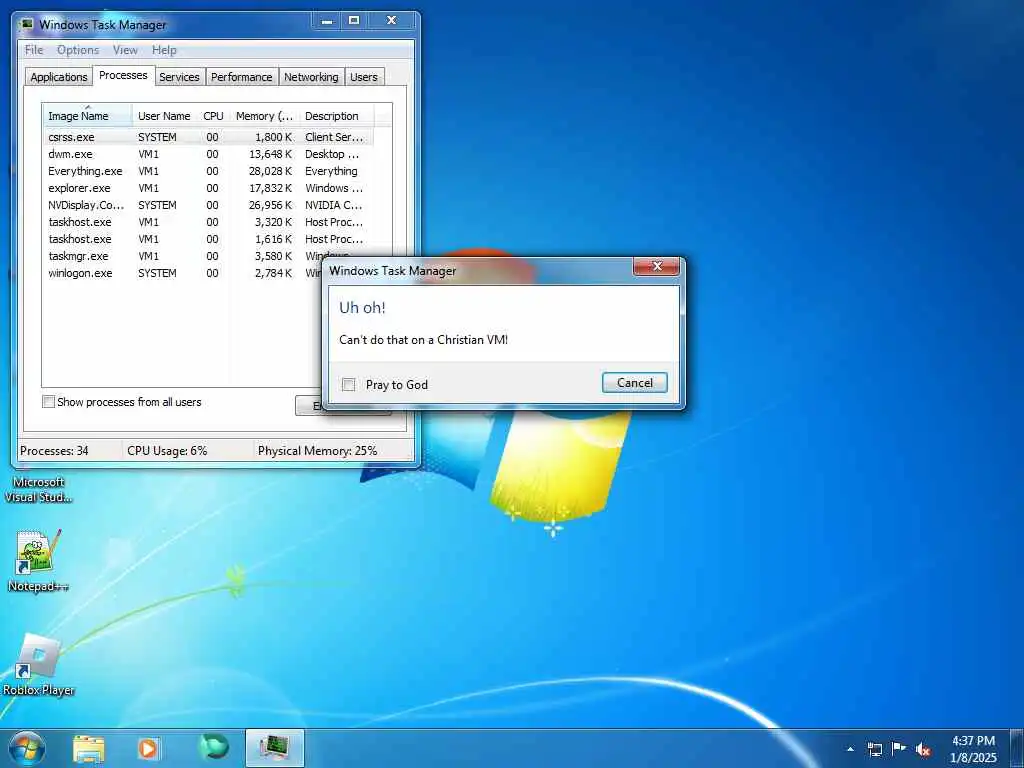Image resolution: width=1024 pixels, height=768 pixels.
Task: Sort by CPU column header
Action: [213, 116]
